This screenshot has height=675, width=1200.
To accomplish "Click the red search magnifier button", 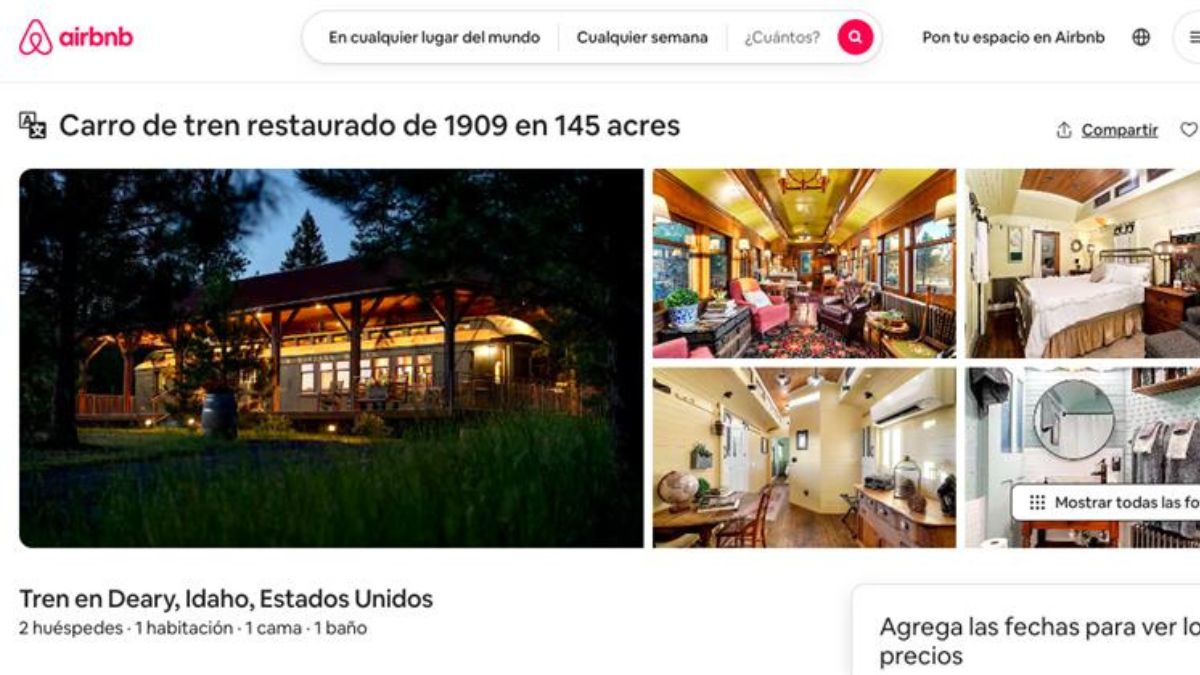I will pyautogui.click(x=855, y=38).
